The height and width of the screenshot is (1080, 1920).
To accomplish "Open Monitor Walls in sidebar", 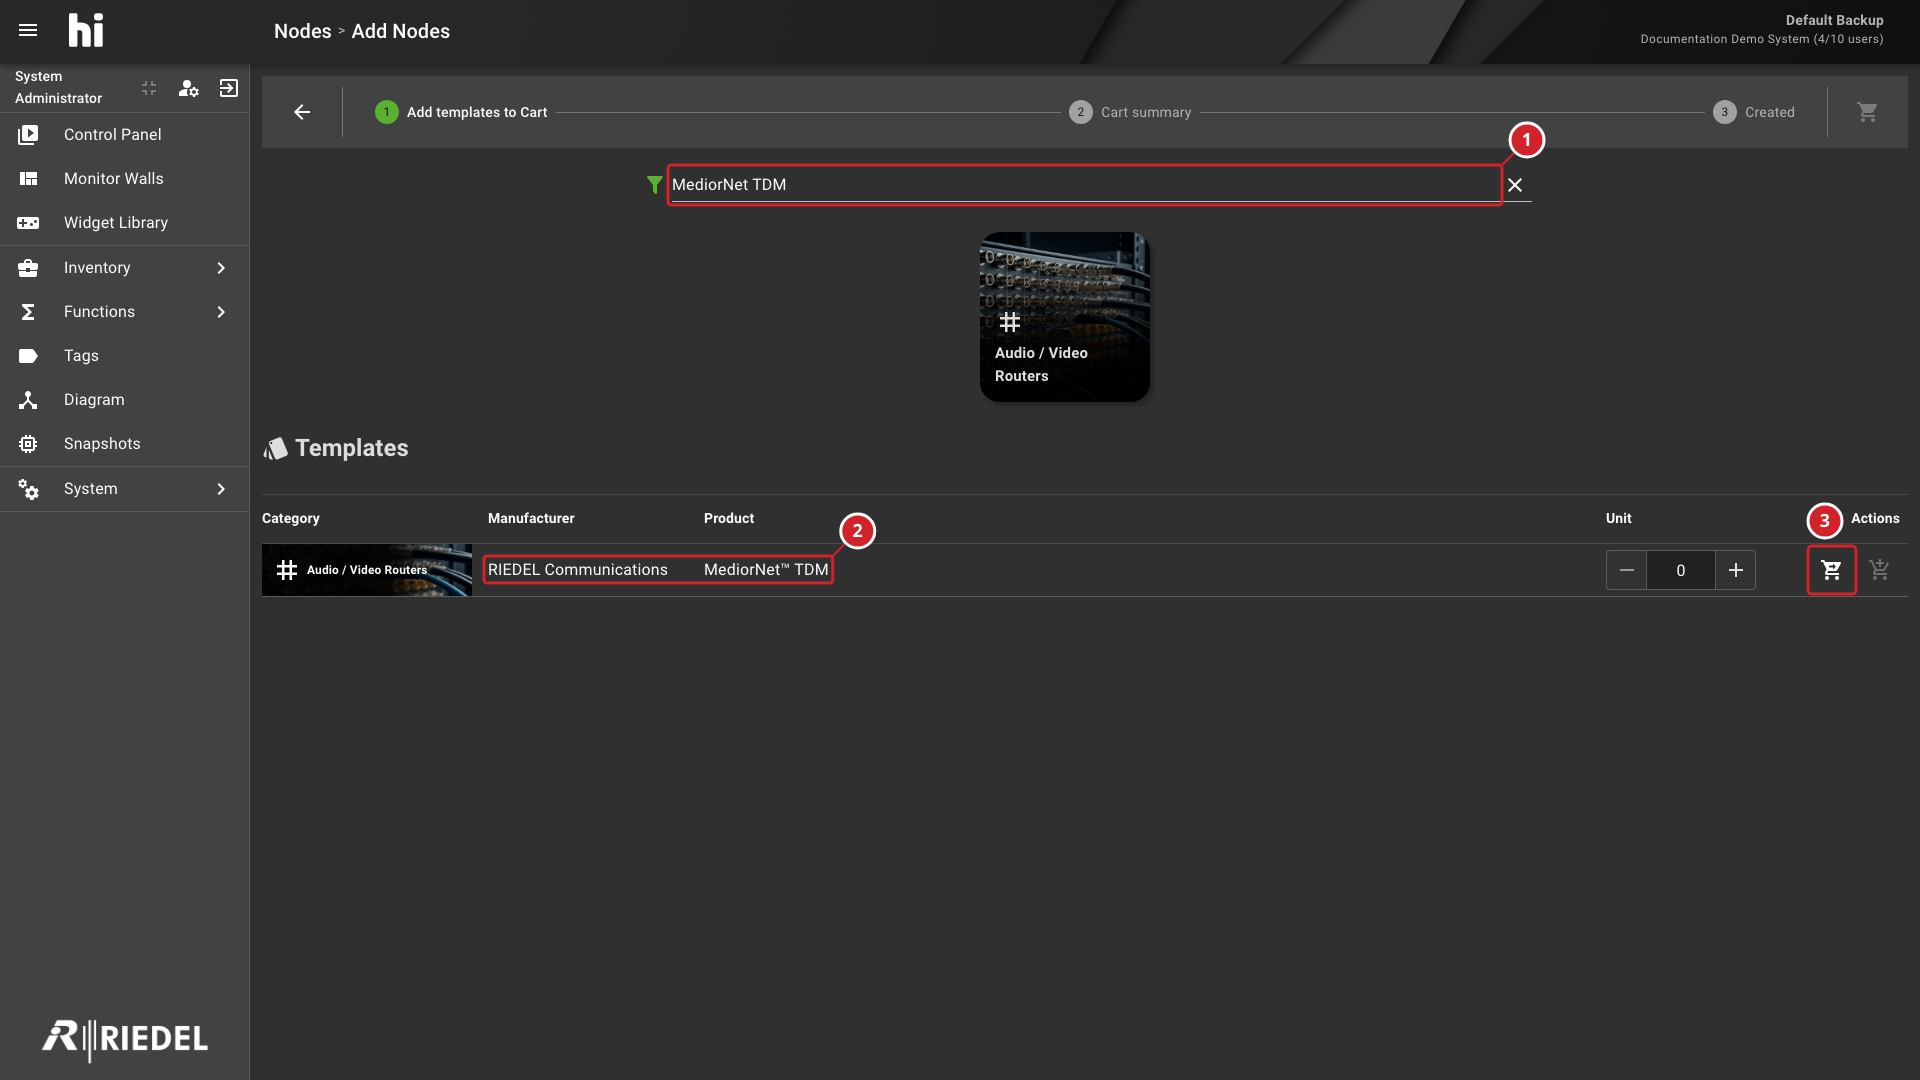I will (124, 179).
